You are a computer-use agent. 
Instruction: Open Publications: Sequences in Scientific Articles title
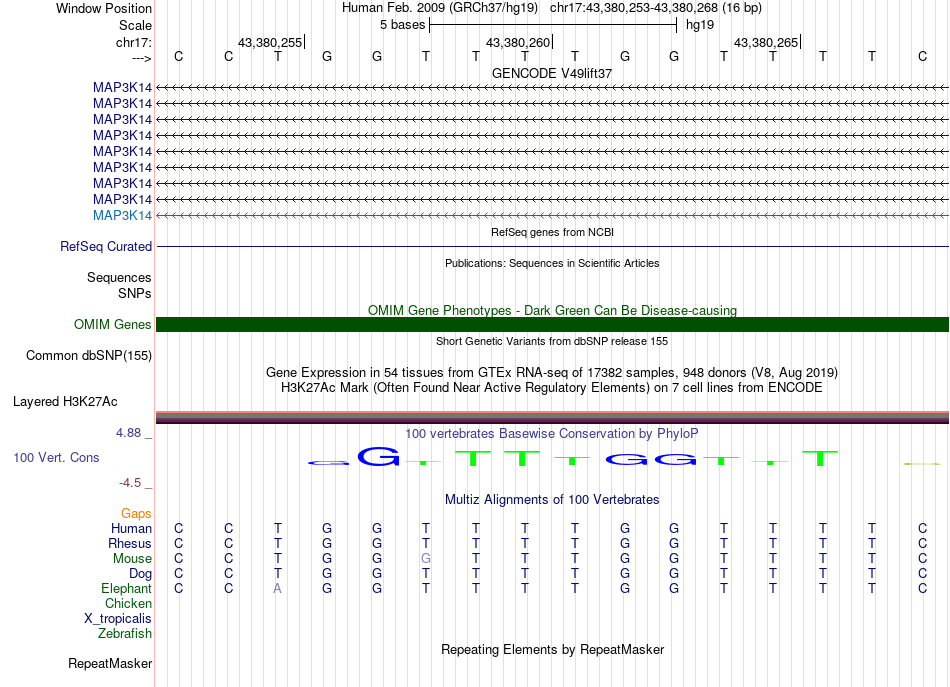coord(552,263)
